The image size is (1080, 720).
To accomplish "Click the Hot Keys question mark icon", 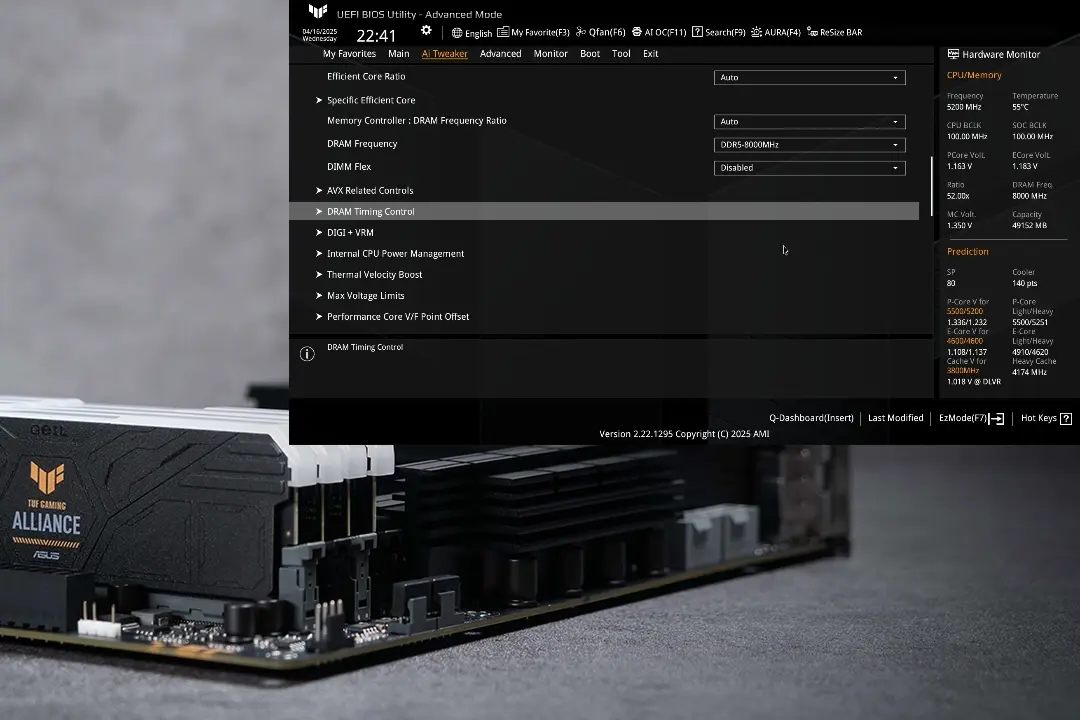I will (1066, 419).
